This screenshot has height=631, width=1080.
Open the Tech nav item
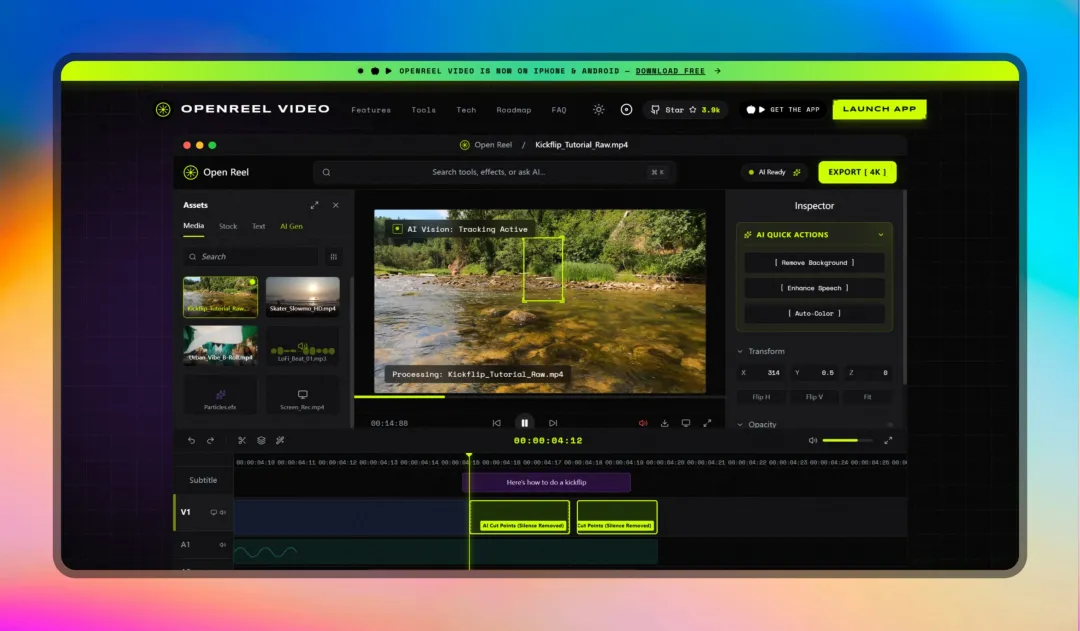click(x=466, y=110)
